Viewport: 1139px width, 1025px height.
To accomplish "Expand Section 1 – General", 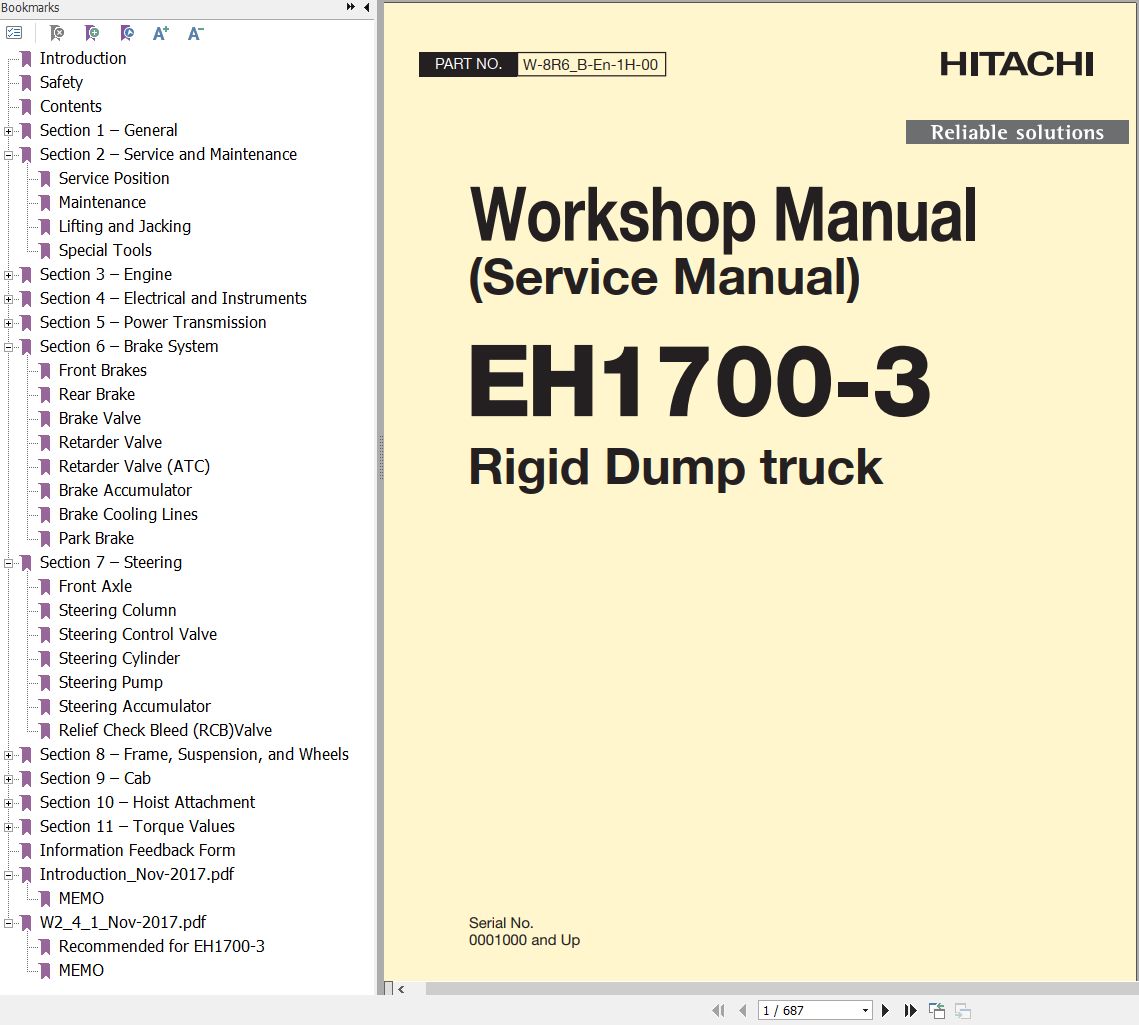I will pos(9,131).
